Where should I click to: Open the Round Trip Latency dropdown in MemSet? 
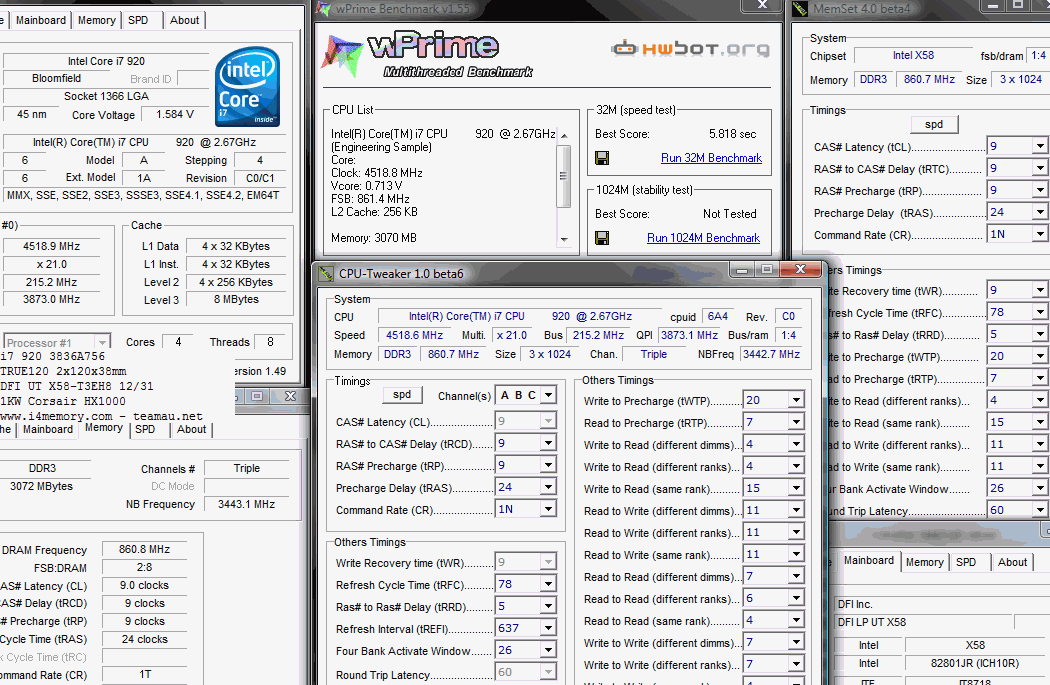click(x=1039, y=510)
